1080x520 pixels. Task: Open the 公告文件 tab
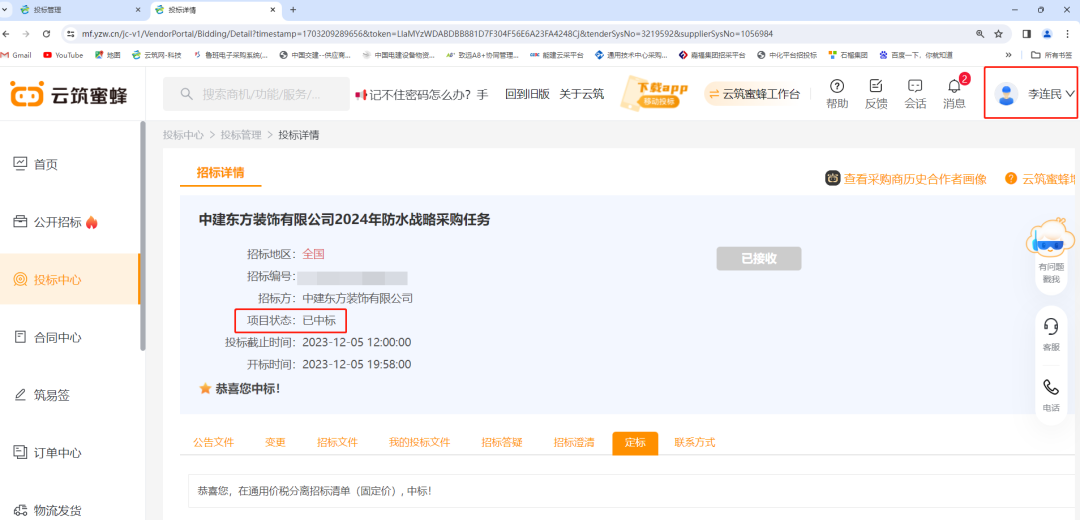point(214,443)
